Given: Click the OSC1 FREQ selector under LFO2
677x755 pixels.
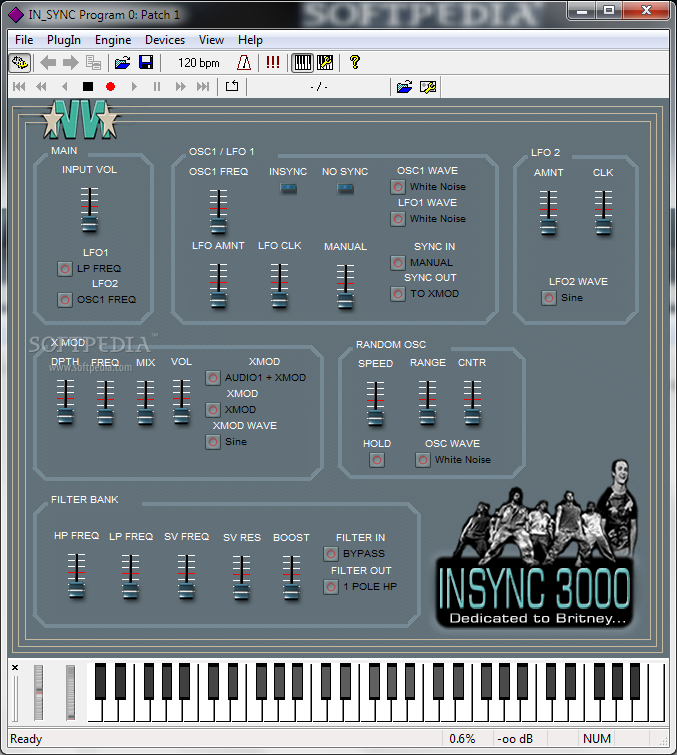Looking at the screenshot, I should [x=65, y=299].
